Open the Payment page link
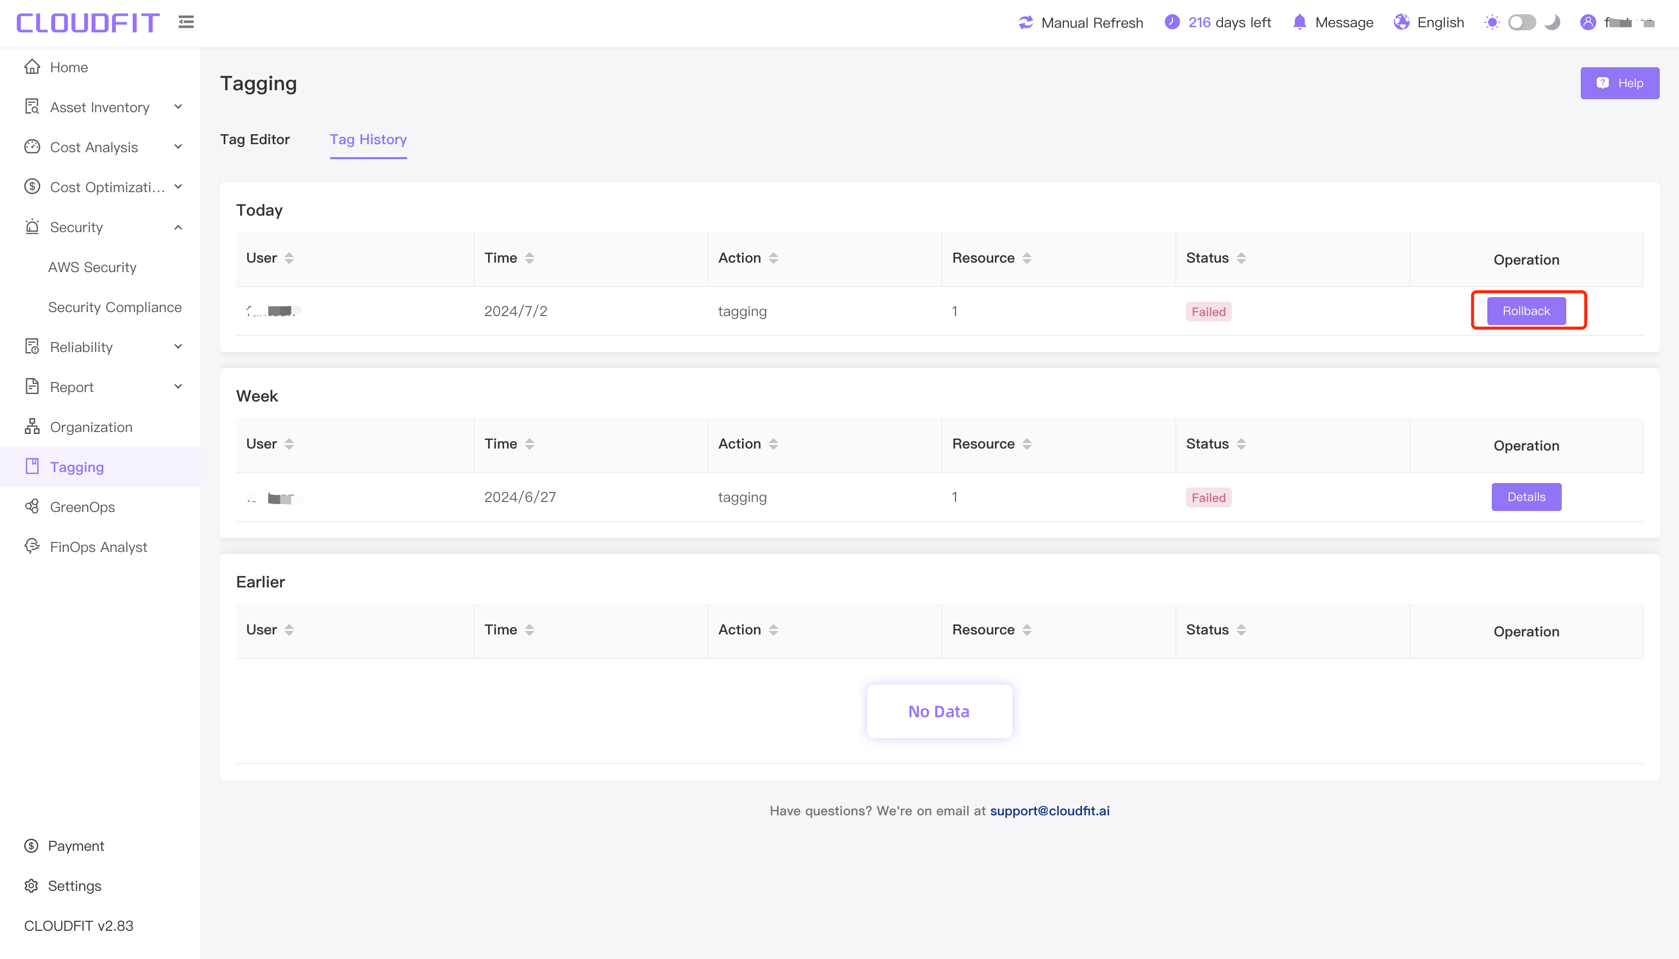 coord(76,846)
